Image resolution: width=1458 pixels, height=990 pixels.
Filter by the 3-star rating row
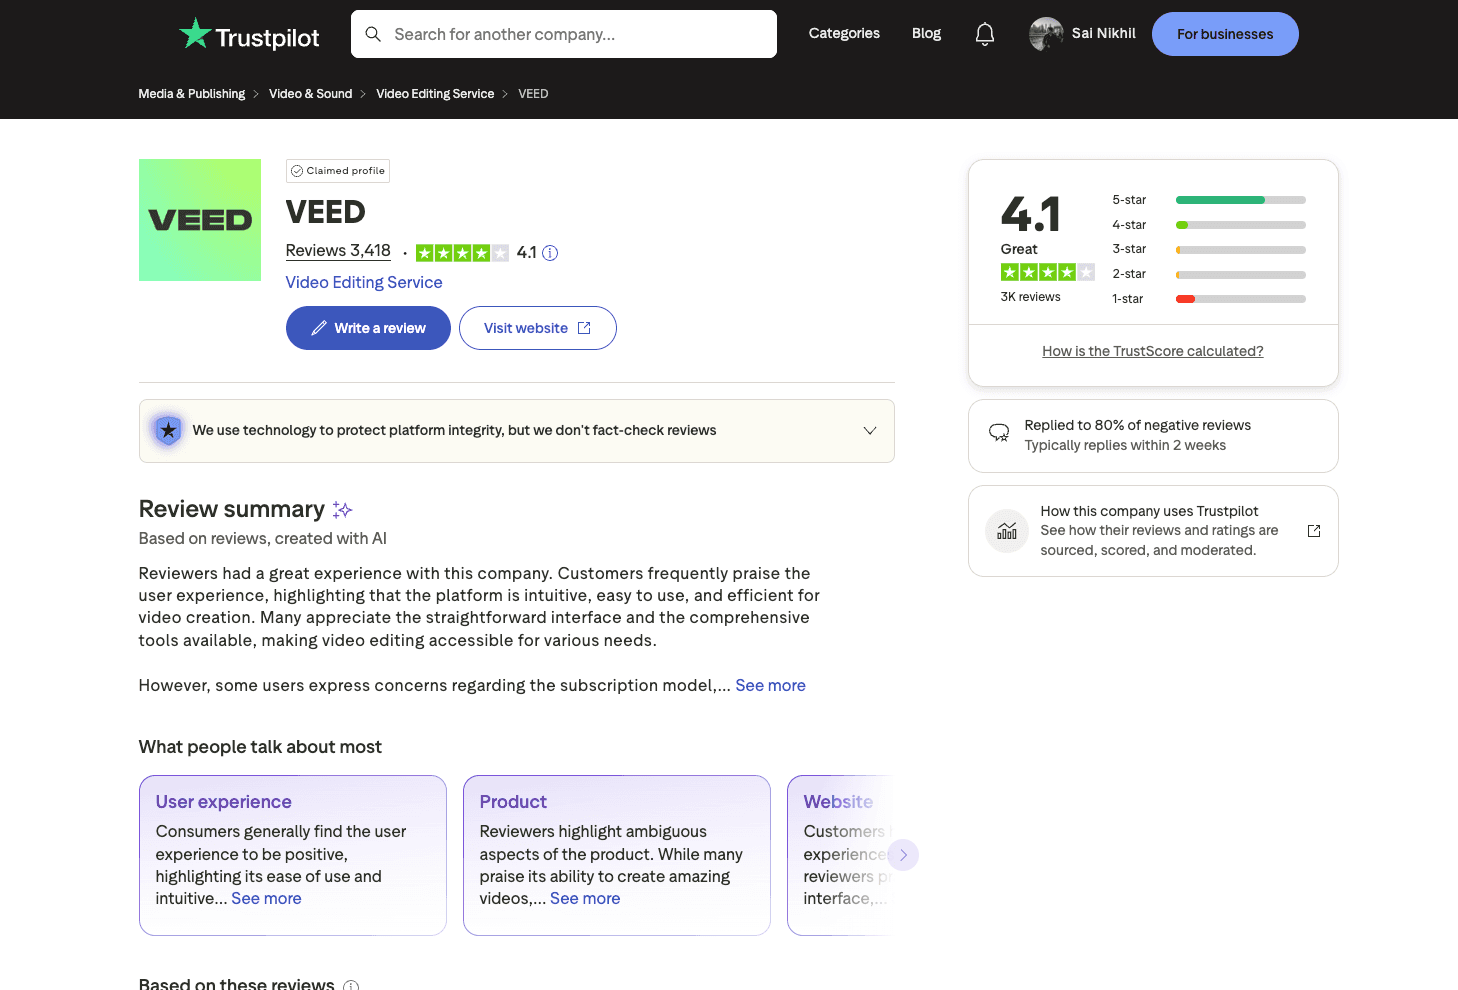(1208, 249)
